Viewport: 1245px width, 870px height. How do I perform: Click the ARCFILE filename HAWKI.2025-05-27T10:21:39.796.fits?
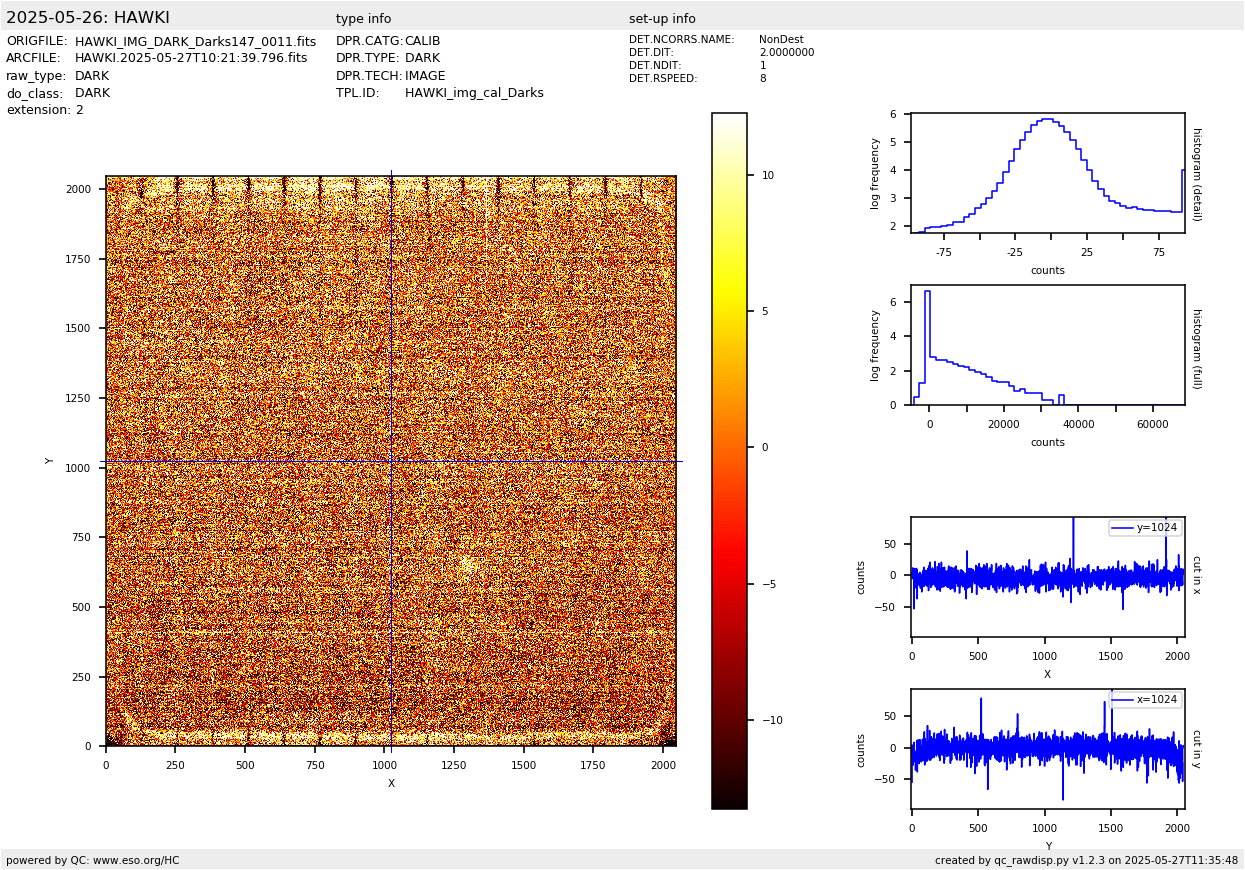coord(191,59)
